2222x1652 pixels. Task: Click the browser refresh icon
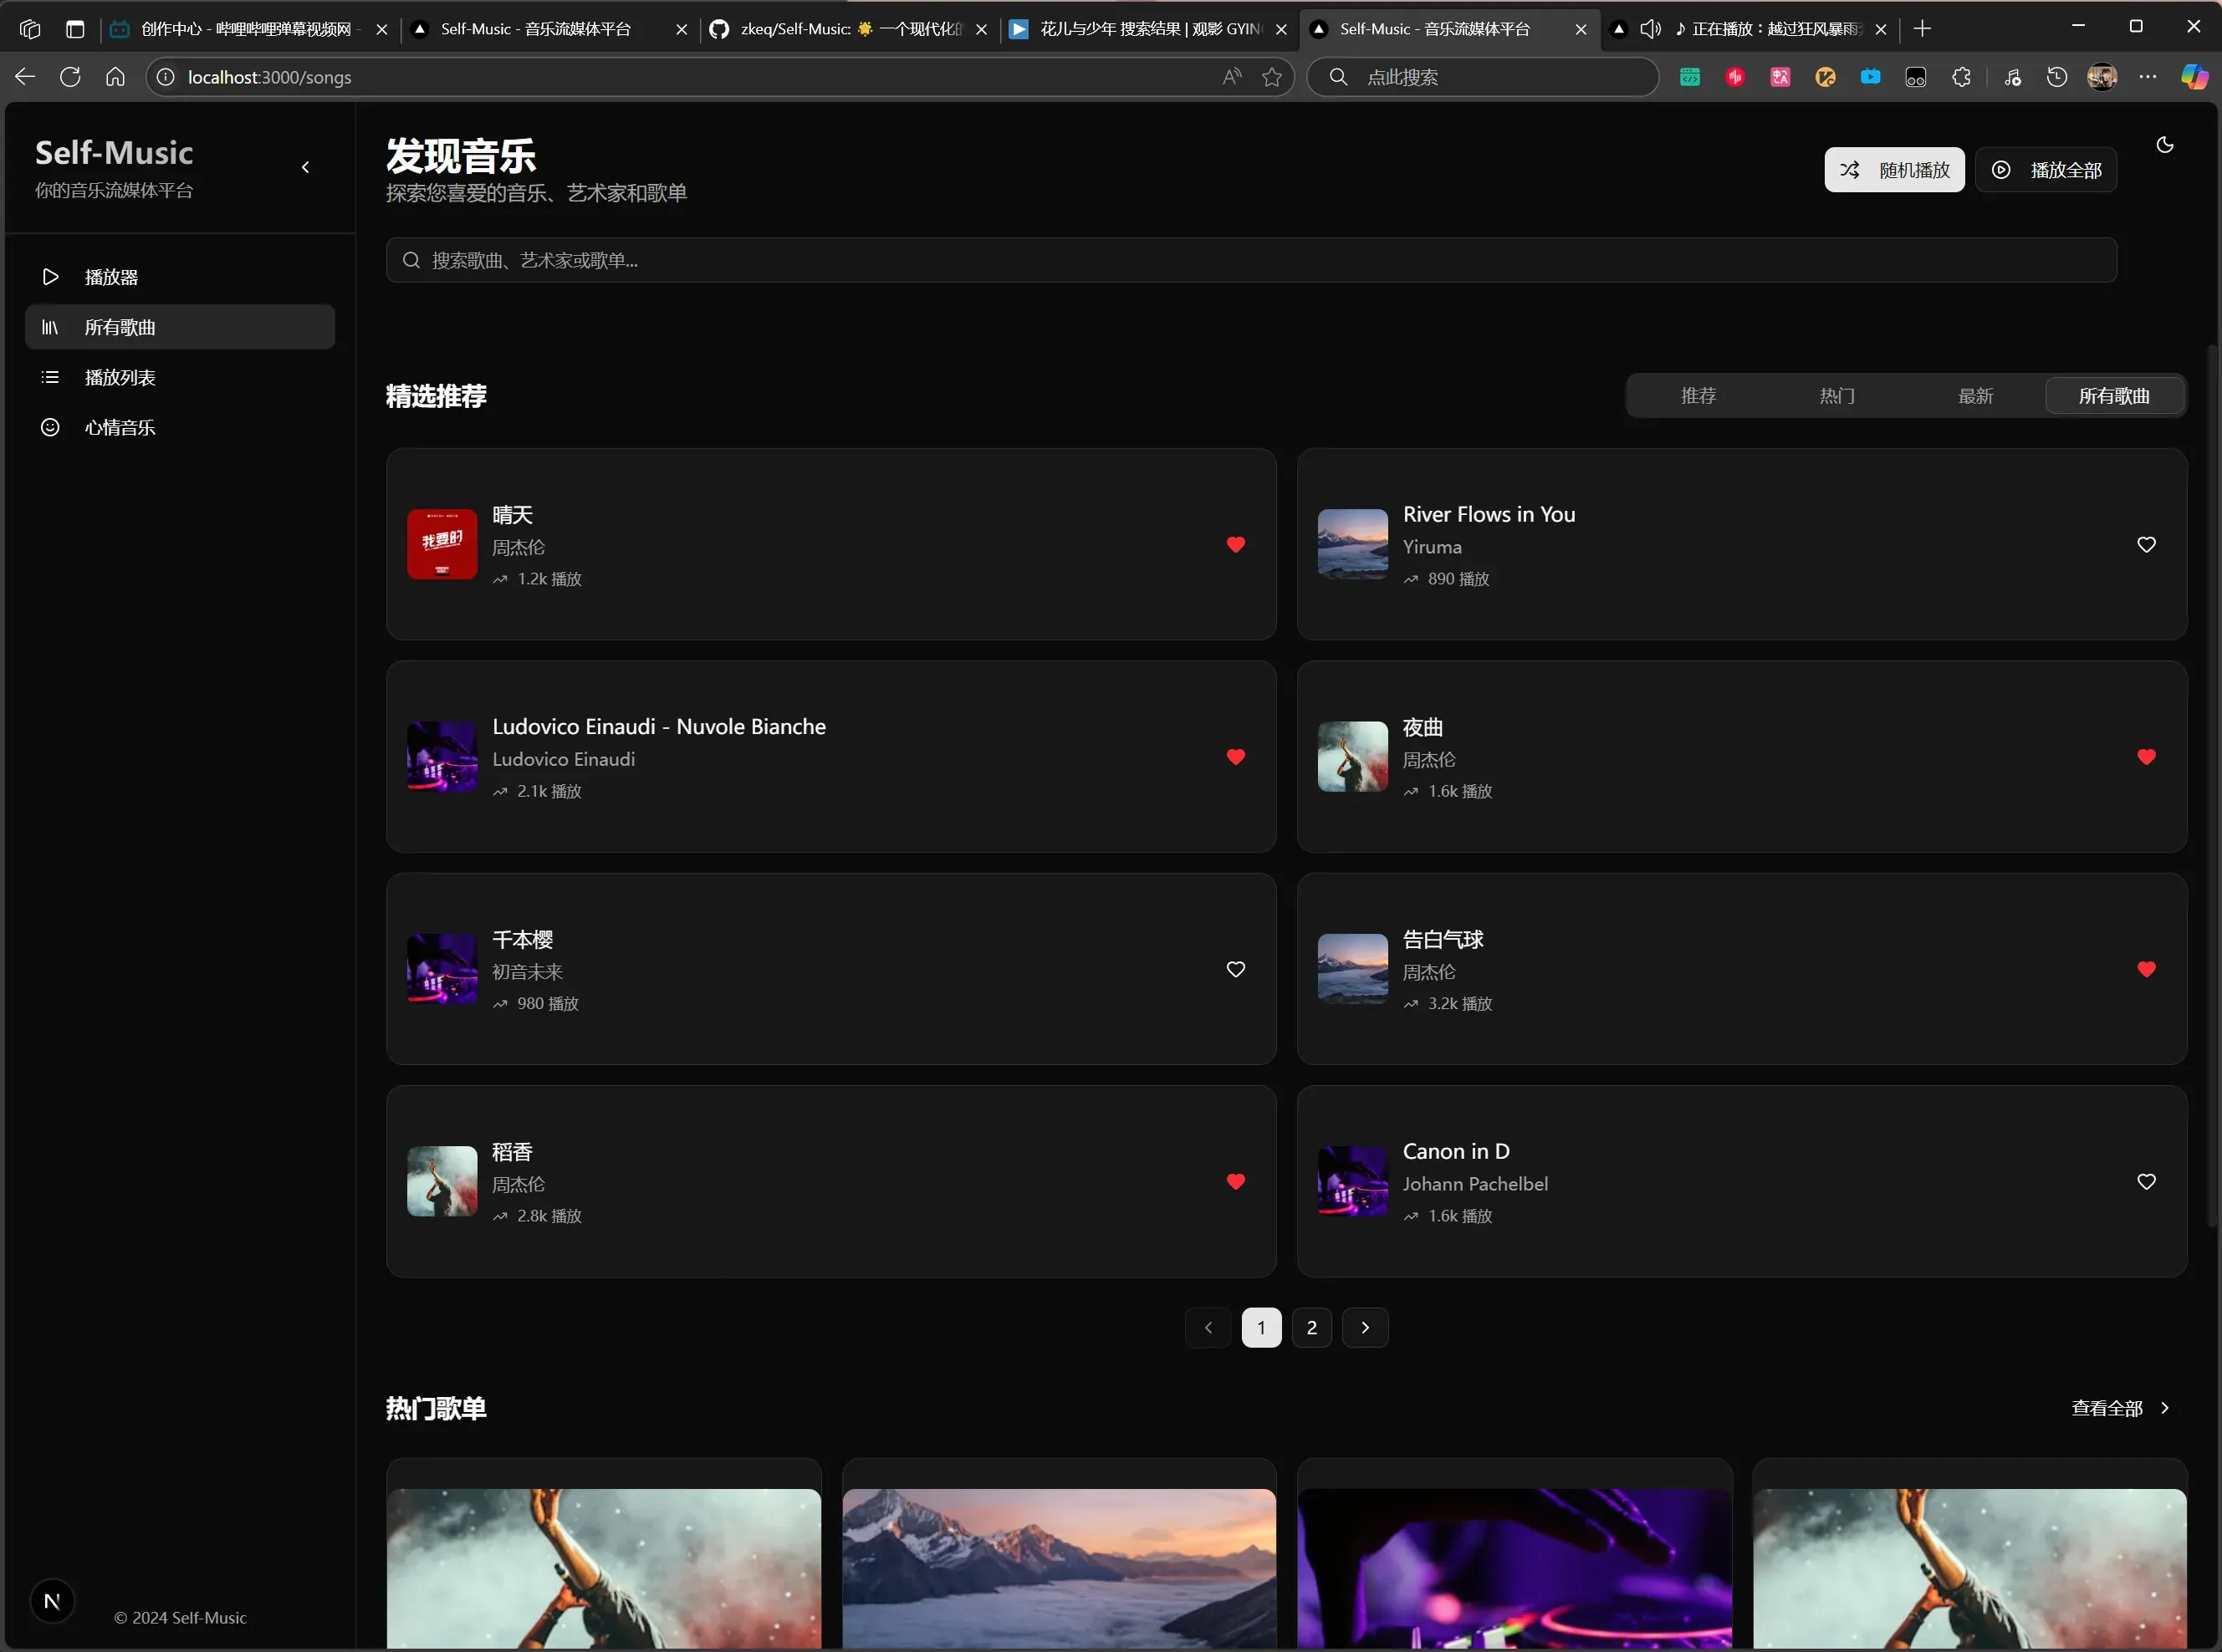coord(70,77)
